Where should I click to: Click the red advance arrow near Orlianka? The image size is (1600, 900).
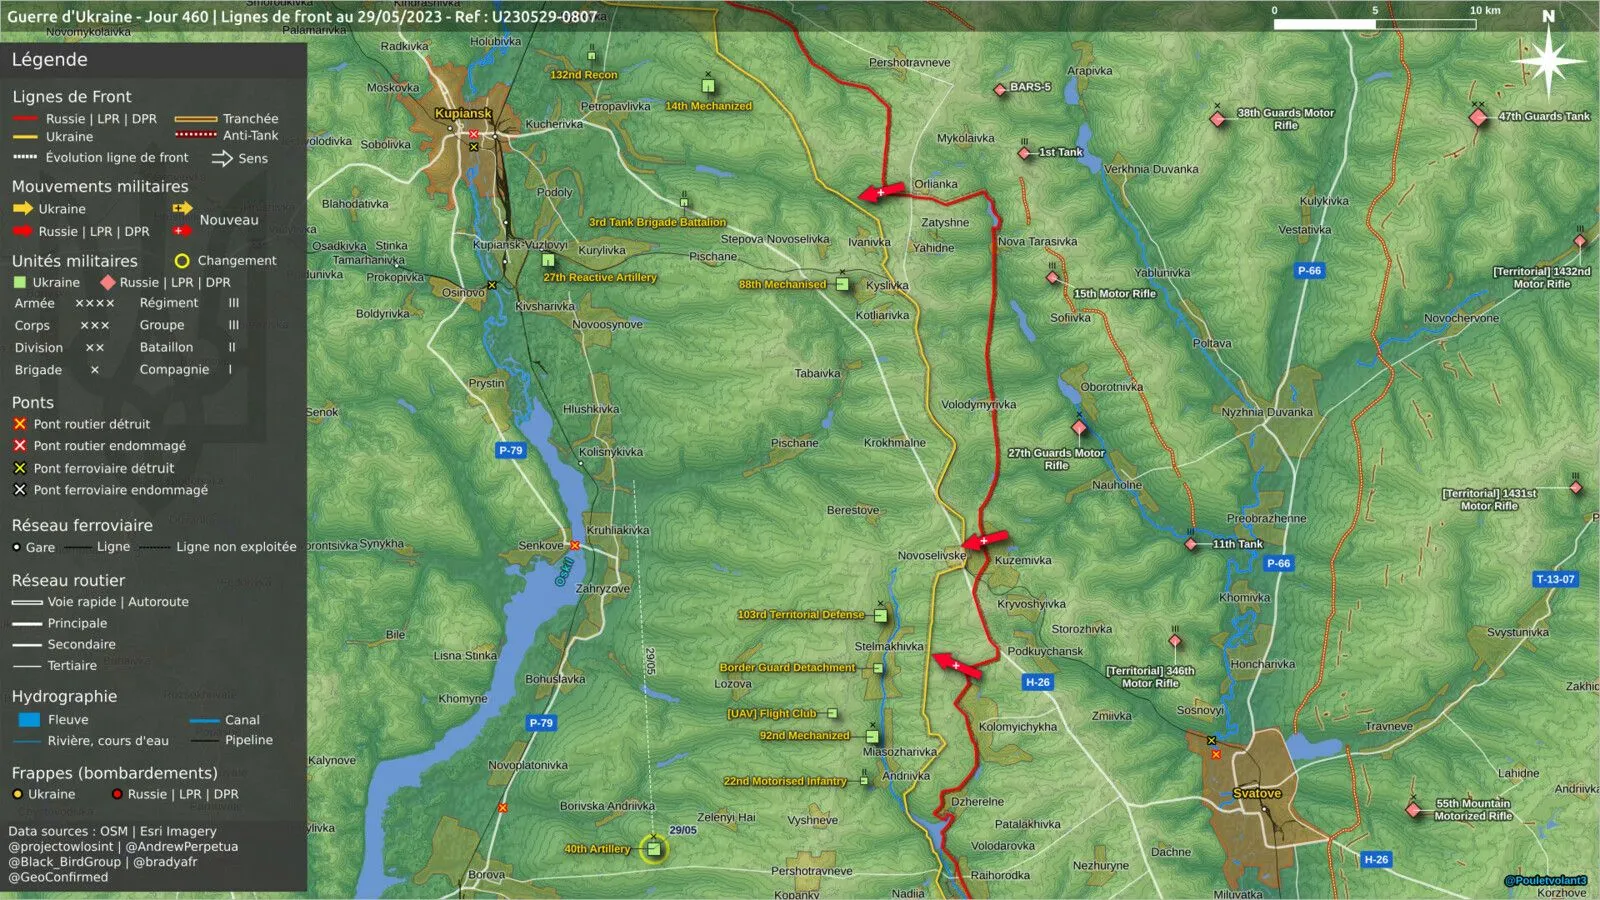point(881,192)
